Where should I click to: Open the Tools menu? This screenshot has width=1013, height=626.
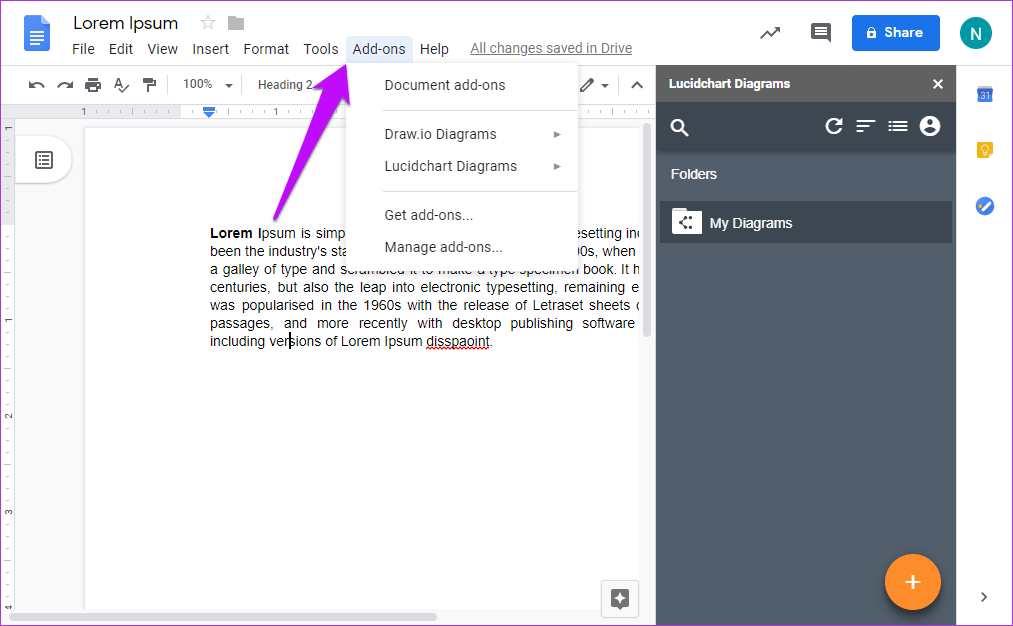[321, 49]
